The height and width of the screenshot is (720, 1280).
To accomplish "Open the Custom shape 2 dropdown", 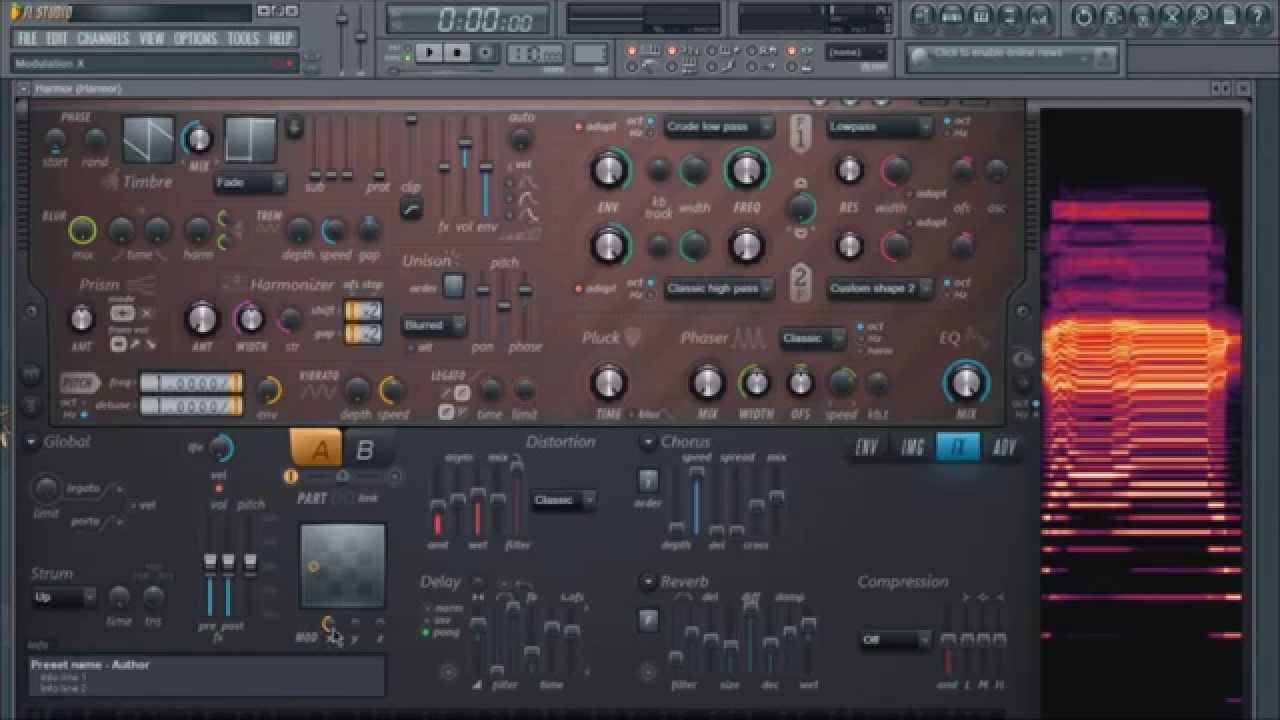I will pos(879,288).
